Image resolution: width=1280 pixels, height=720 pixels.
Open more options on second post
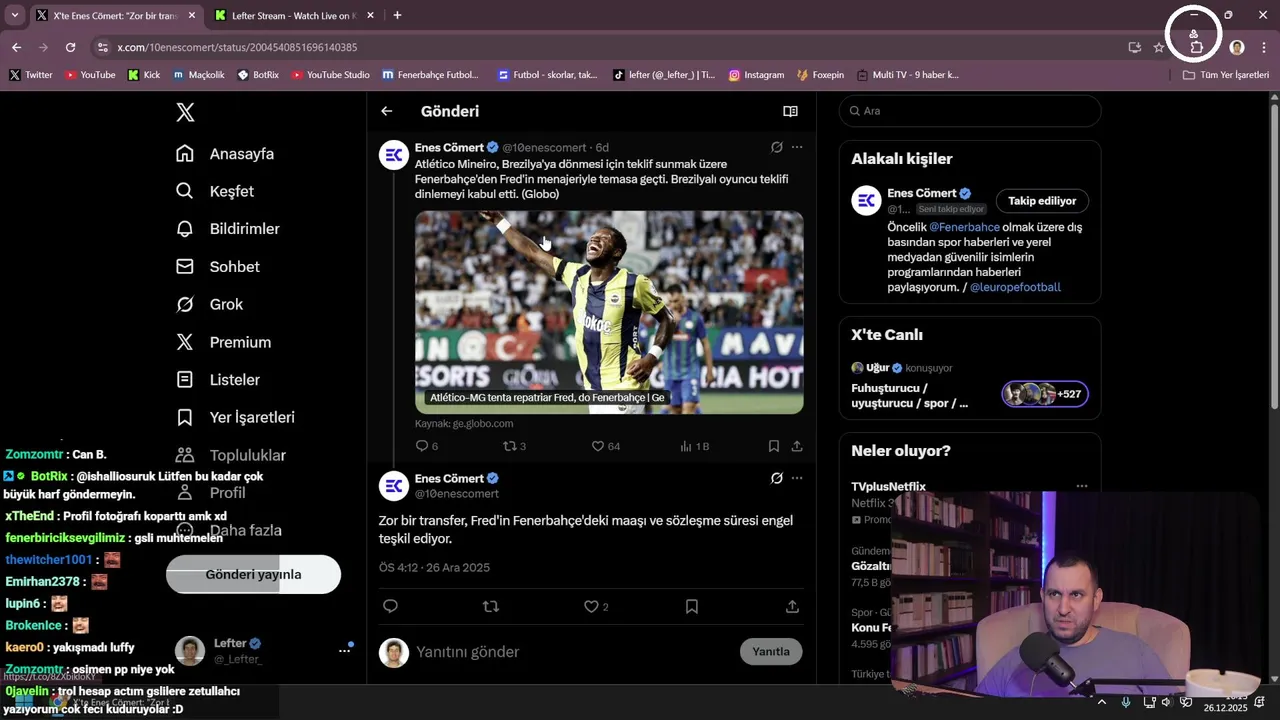pyautogui.click(x=797, y=478)
